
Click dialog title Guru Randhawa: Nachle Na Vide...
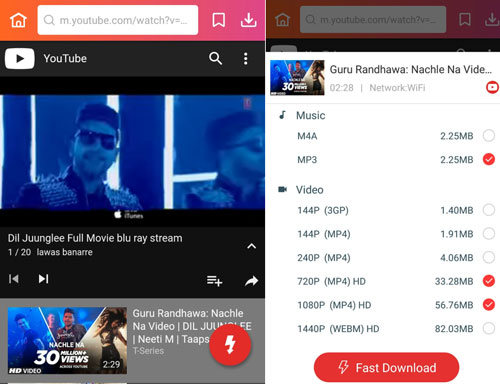point(411,69)
